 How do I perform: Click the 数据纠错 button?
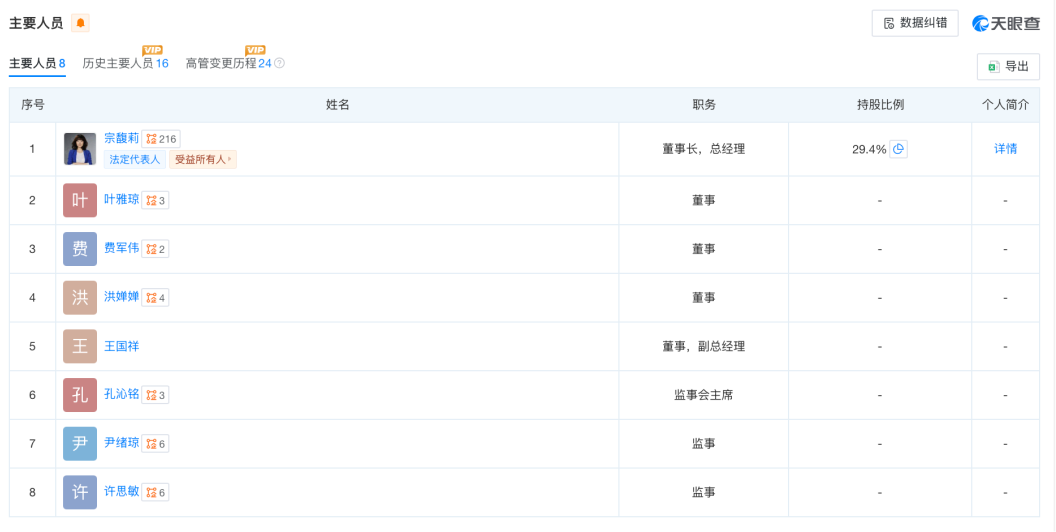coord(915,23)
